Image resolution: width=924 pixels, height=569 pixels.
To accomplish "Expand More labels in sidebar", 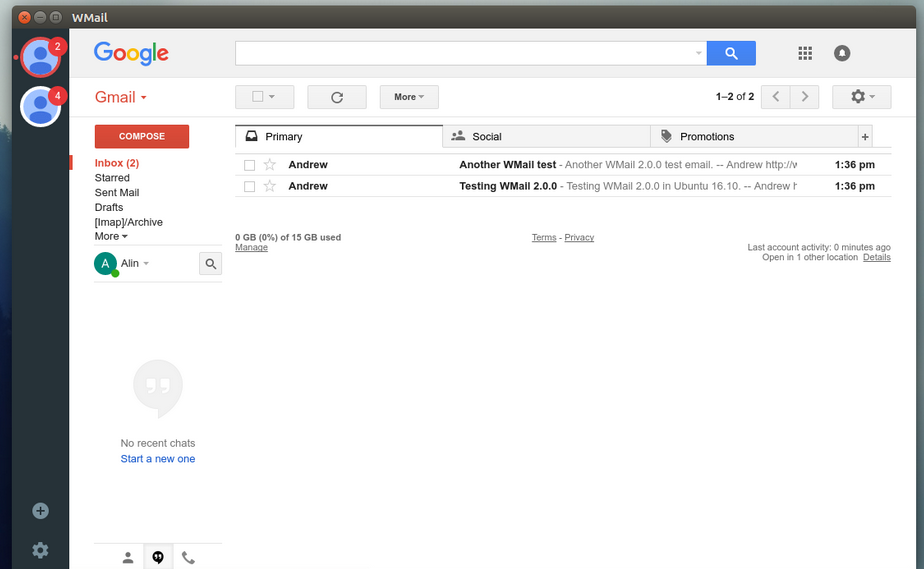I will coord(111,236).
